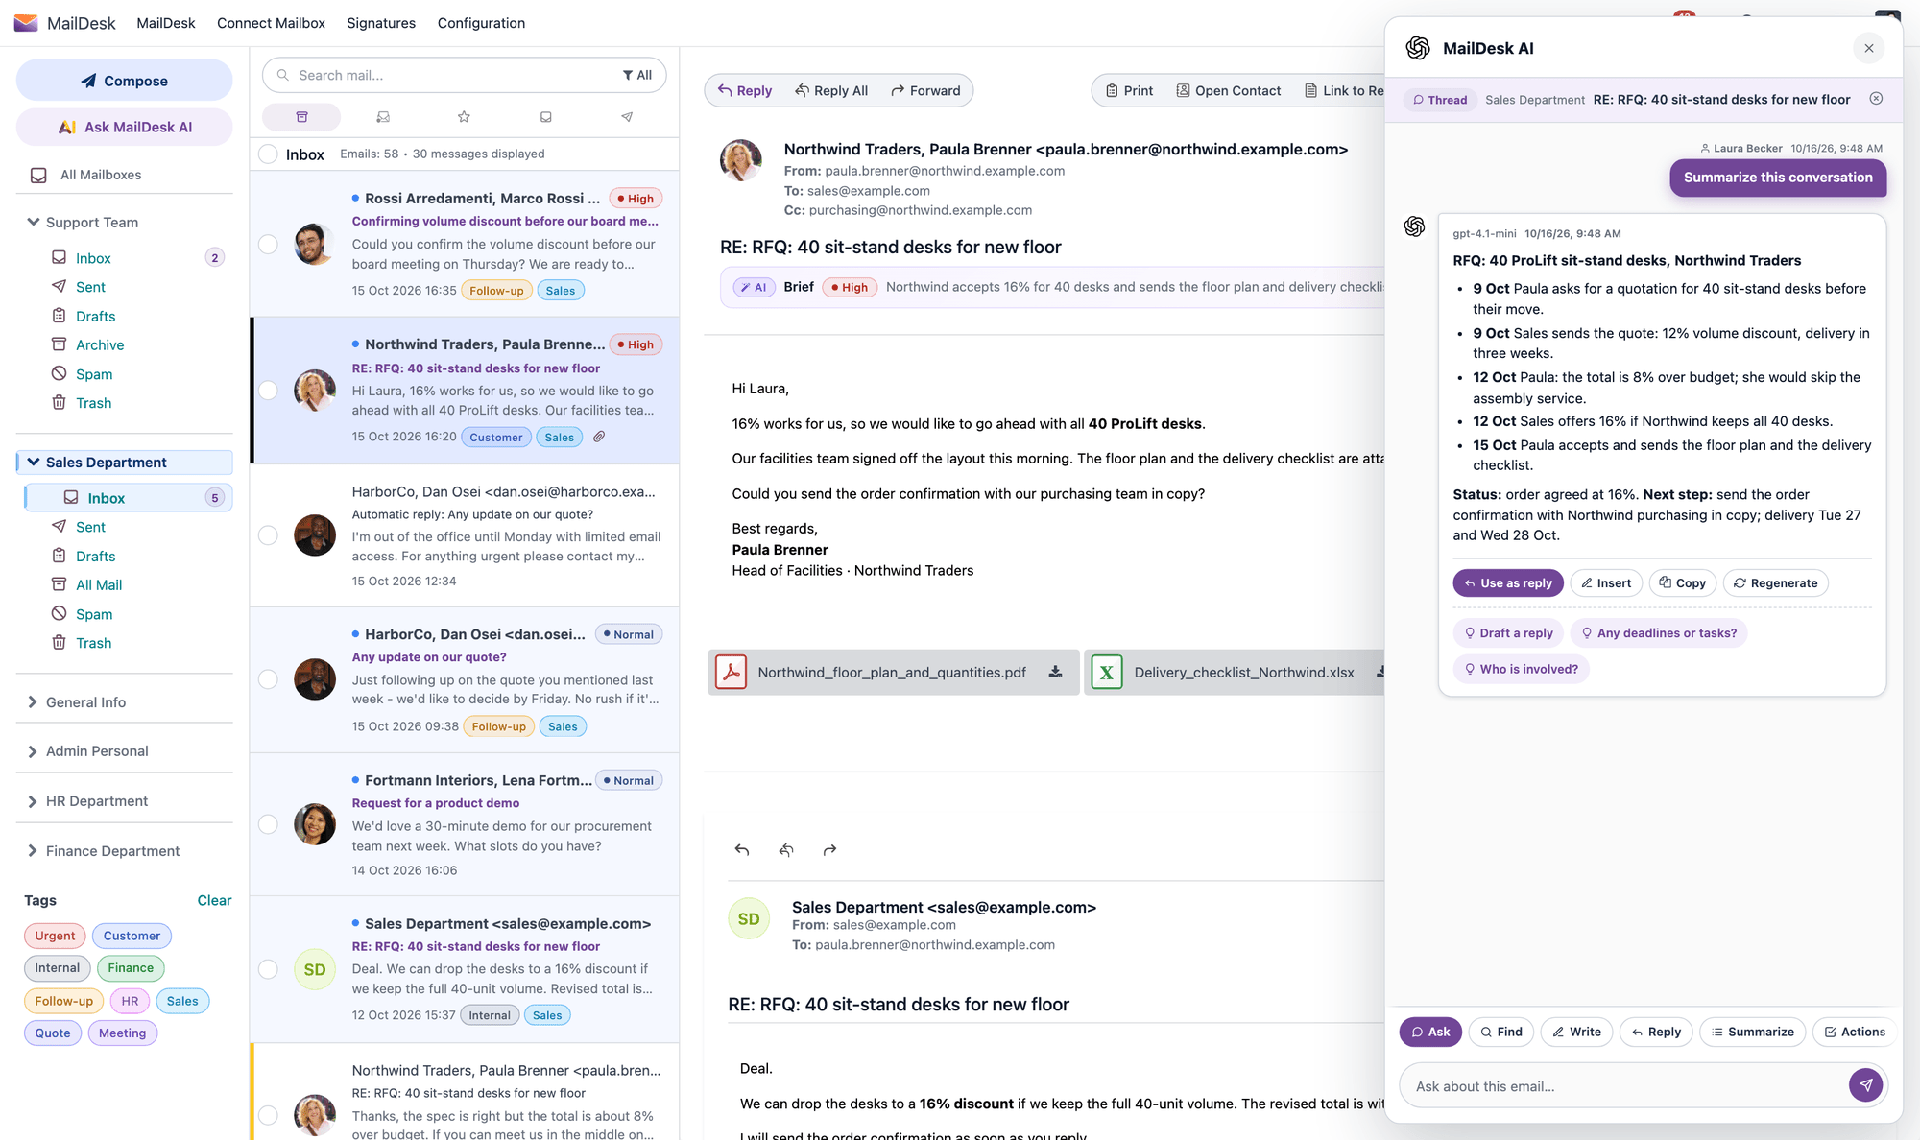Expand the HR Department section

tap(33, 801)
